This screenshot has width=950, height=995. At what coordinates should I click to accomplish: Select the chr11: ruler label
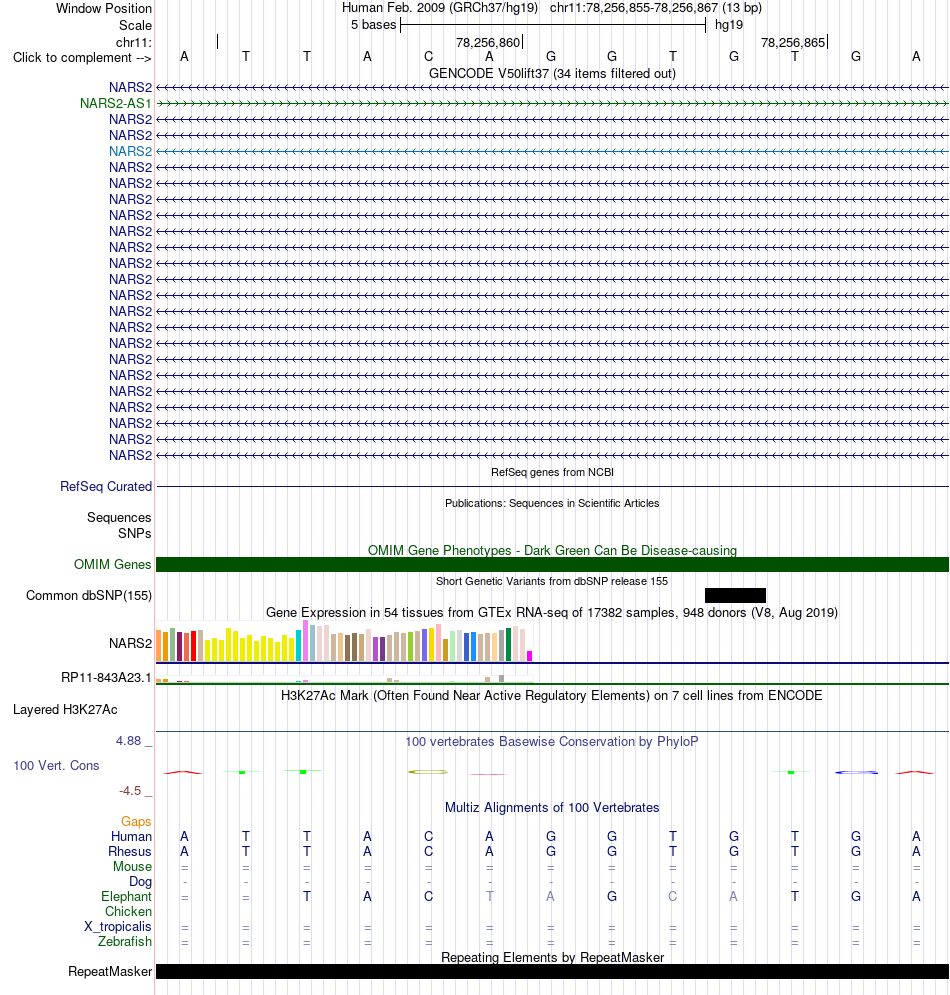tap(133, 43)
